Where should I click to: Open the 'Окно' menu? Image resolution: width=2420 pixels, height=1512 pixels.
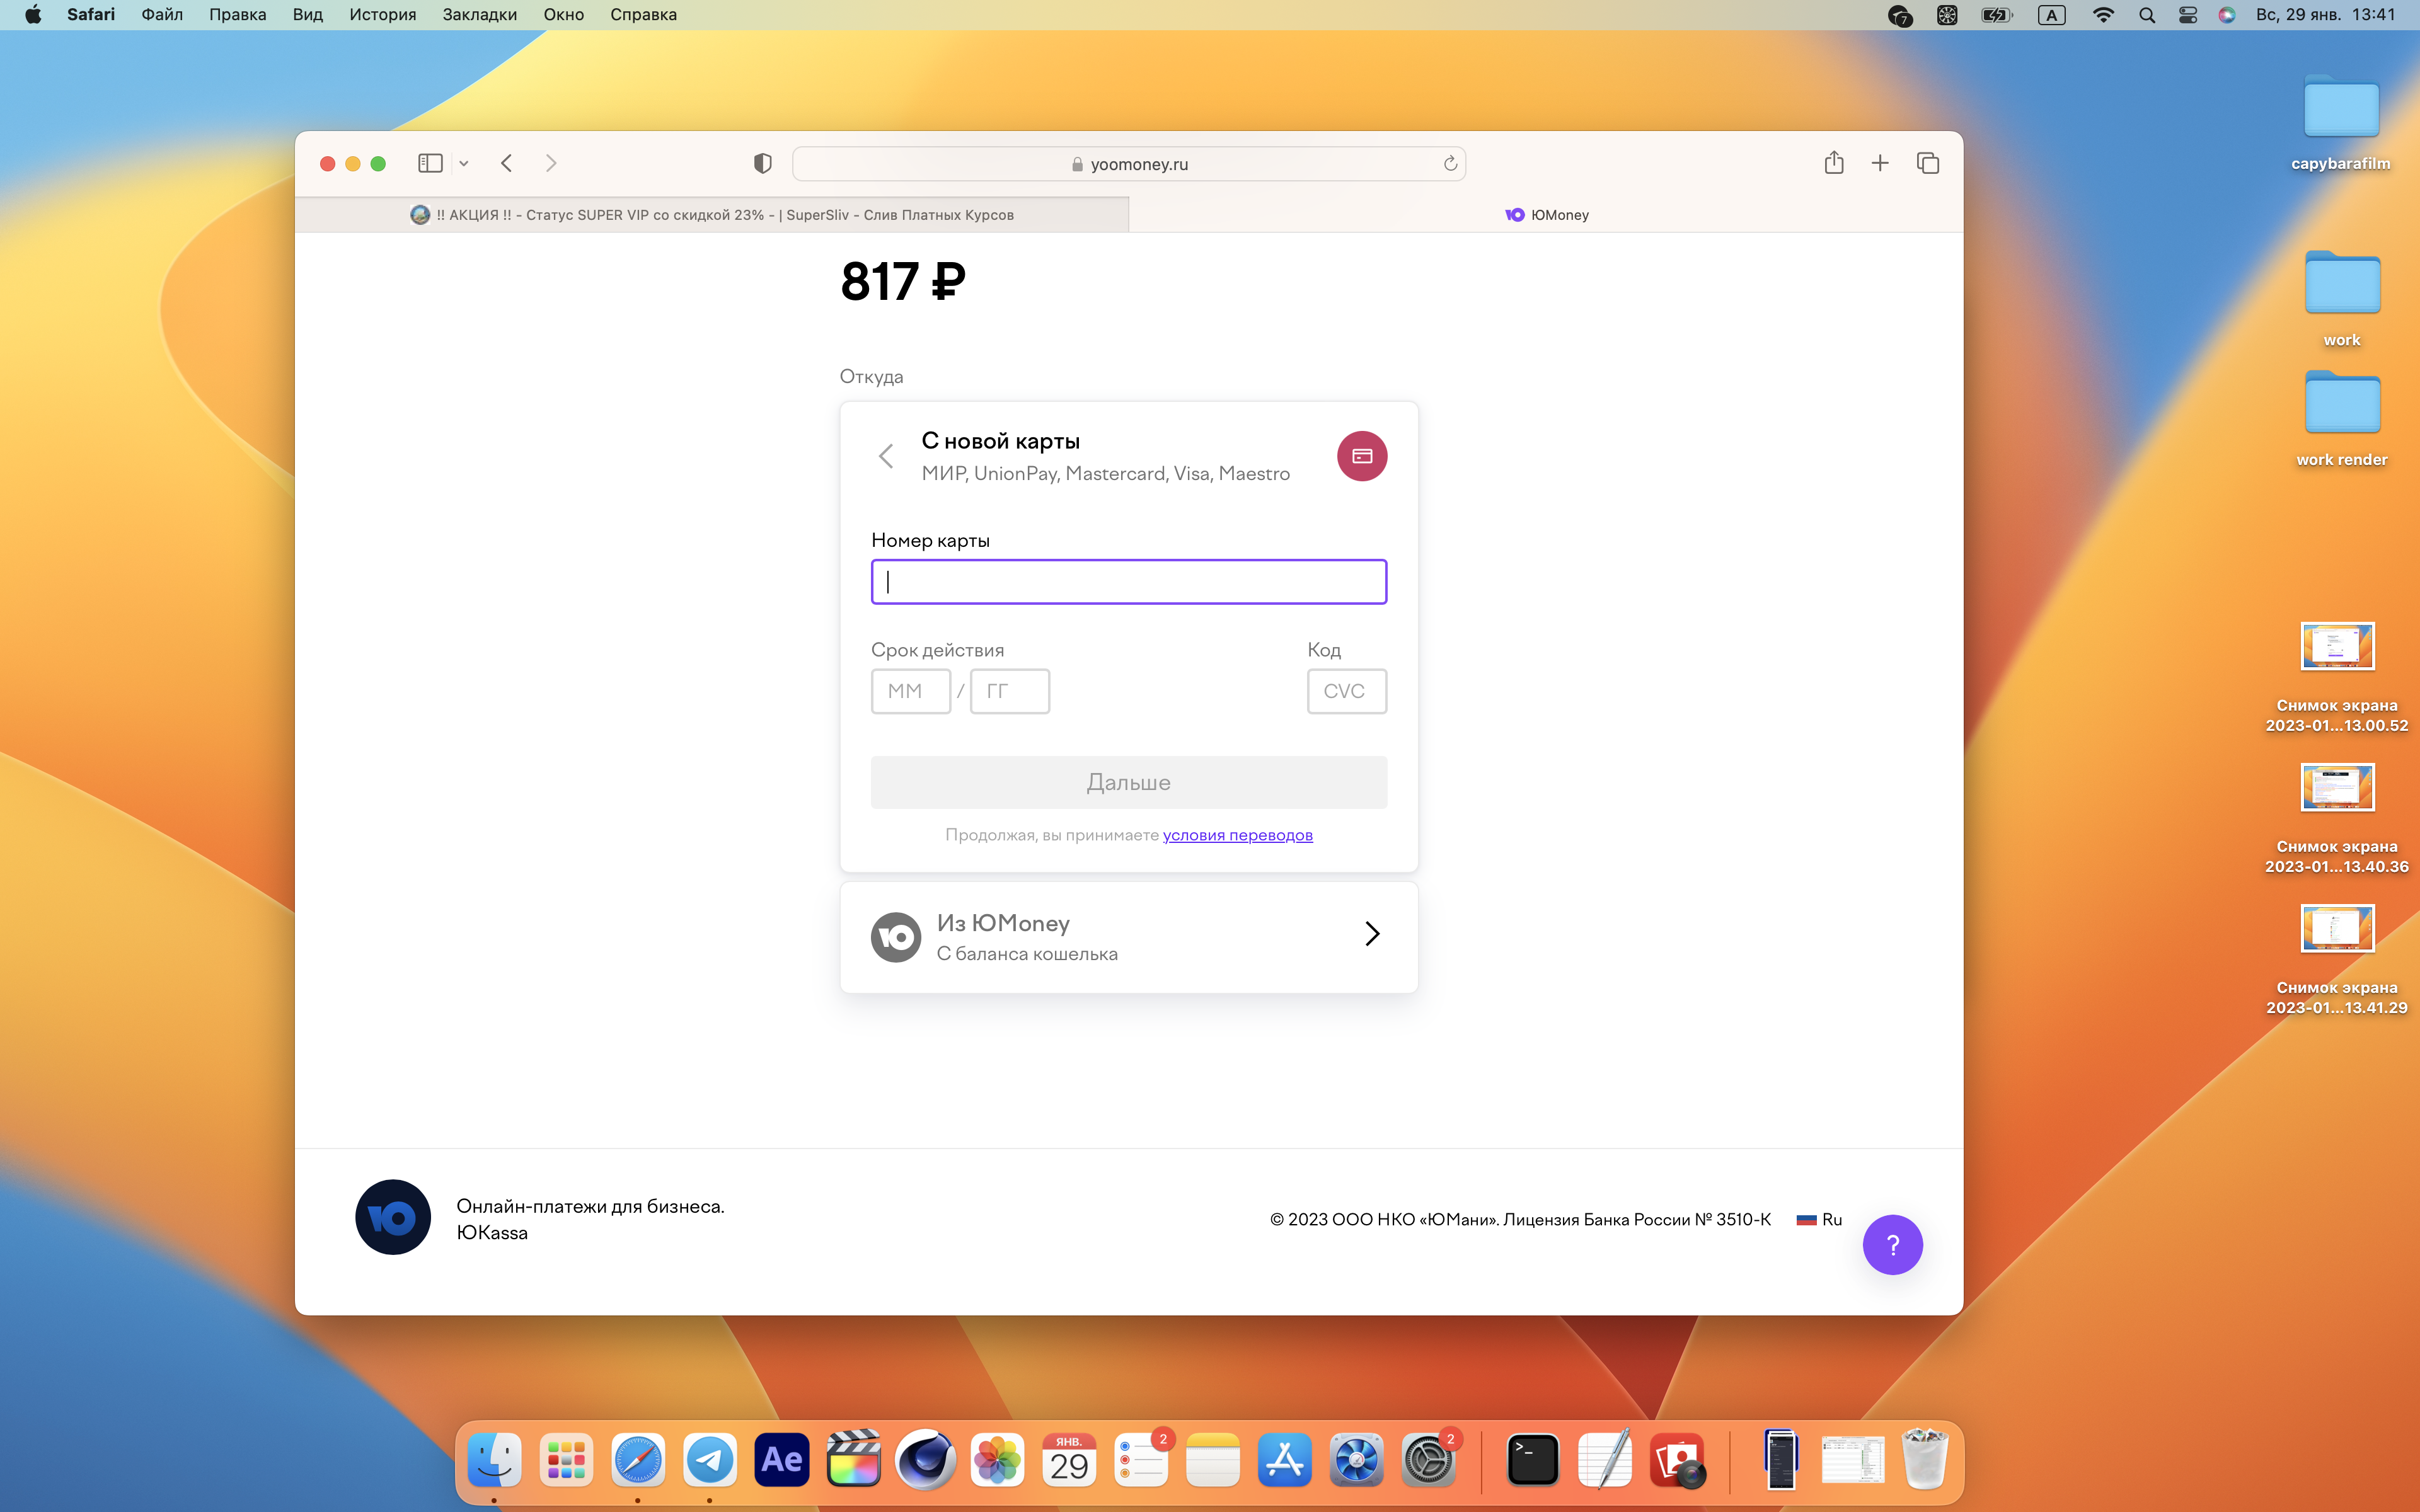click(x=564, y=15)
